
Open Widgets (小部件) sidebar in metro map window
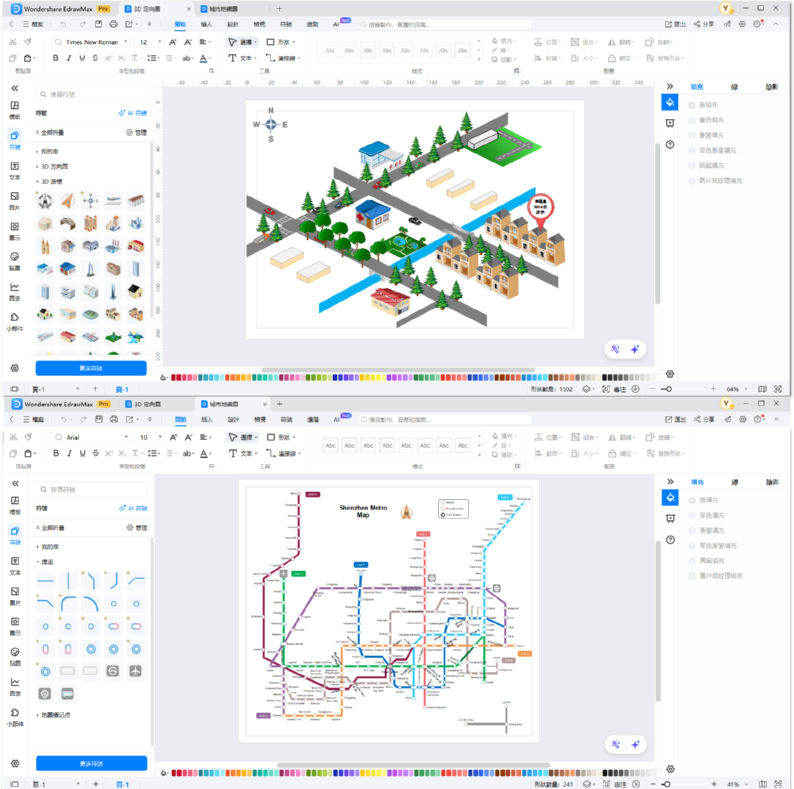point(15,716)
